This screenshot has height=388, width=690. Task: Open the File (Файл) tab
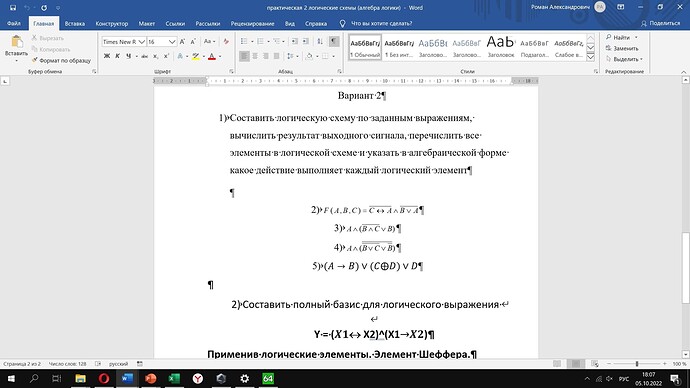(14, 23)
